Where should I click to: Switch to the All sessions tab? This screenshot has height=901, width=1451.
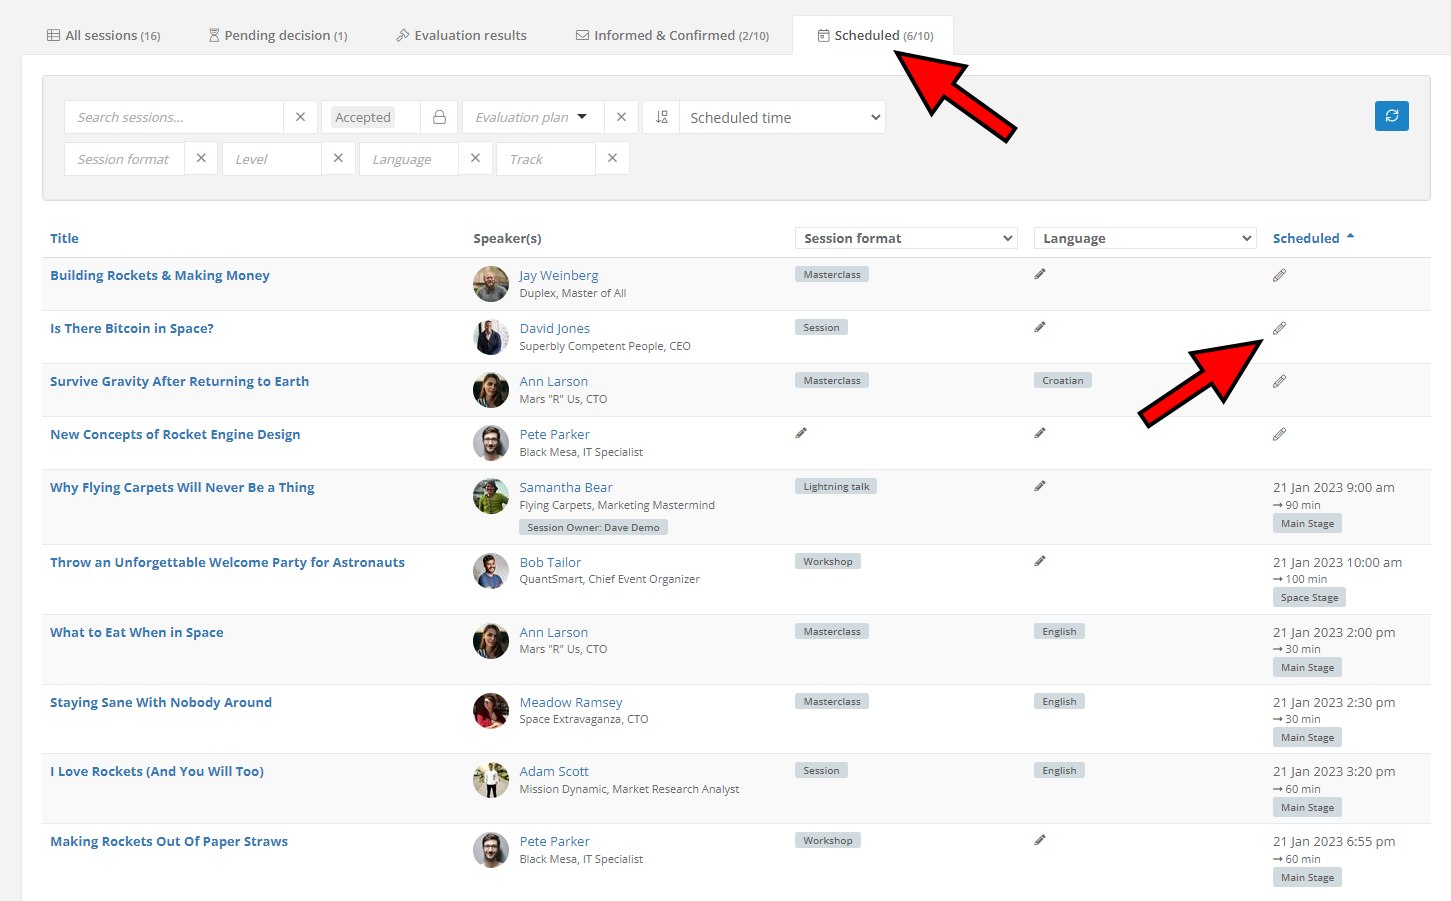[x=103, y=35]
